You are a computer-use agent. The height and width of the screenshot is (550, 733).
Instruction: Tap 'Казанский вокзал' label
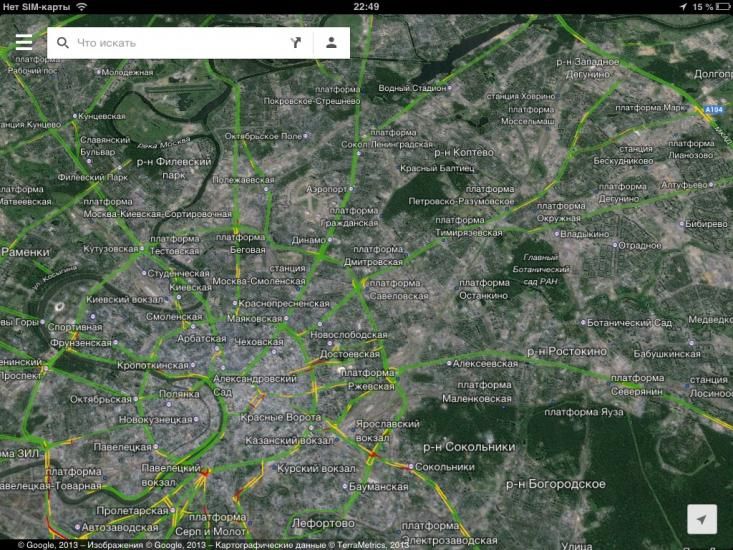(x=289, y=440)
